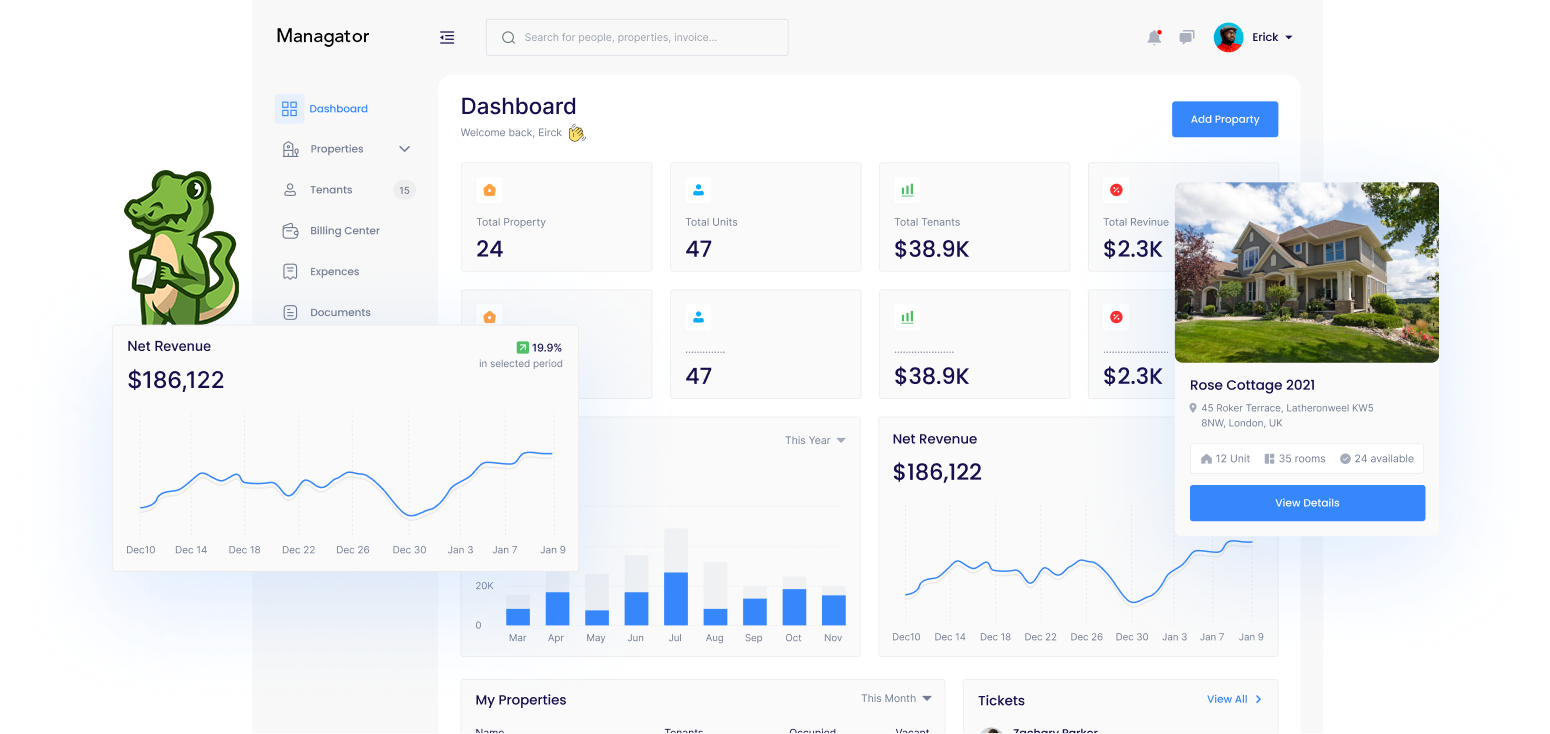Open Dashboard in the sidebar
The height and width of the screenshot is (734, 1550).
coord(338,109)
